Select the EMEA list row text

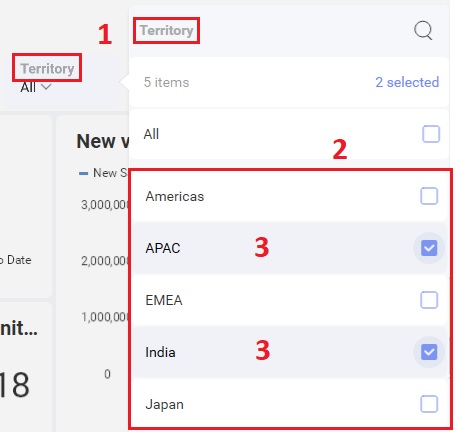[164, 300]
